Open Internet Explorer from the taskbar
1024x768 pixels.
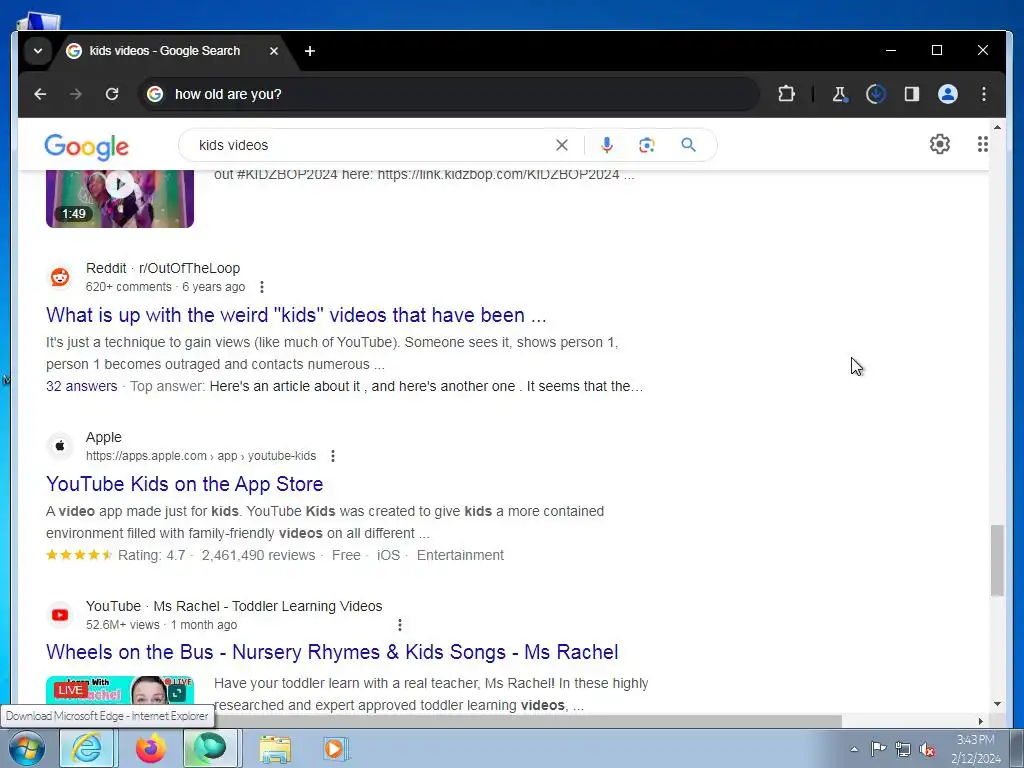pos(87,748)
